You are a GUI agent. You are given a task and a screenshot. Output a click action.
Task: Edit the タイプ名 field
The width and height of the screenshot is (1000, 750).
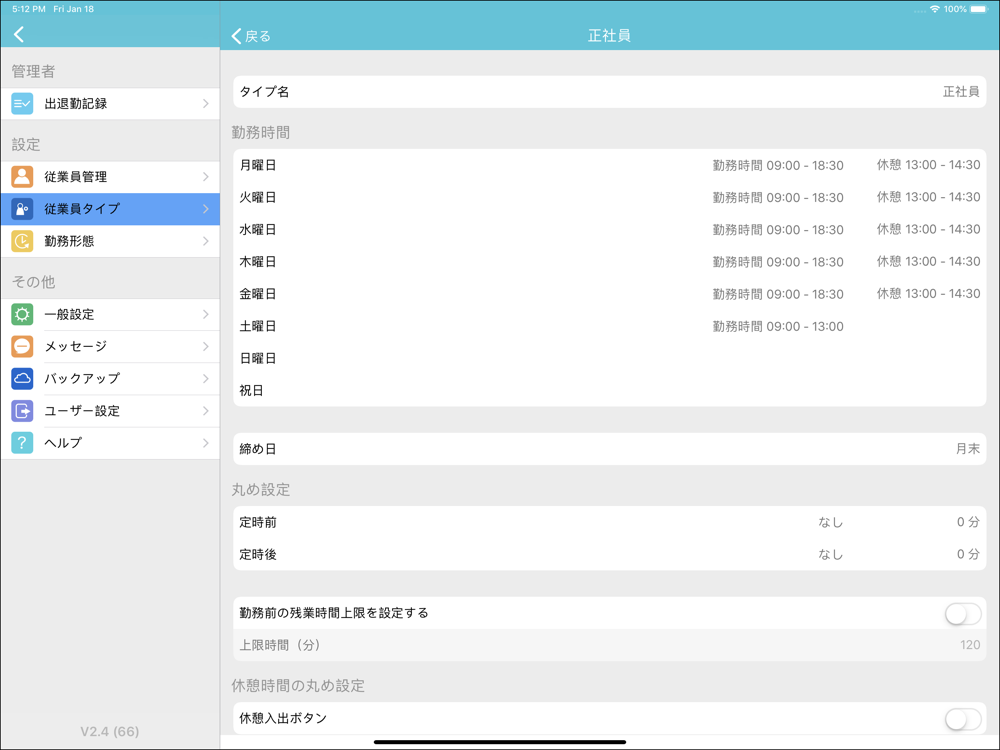(x=610, y=92)
